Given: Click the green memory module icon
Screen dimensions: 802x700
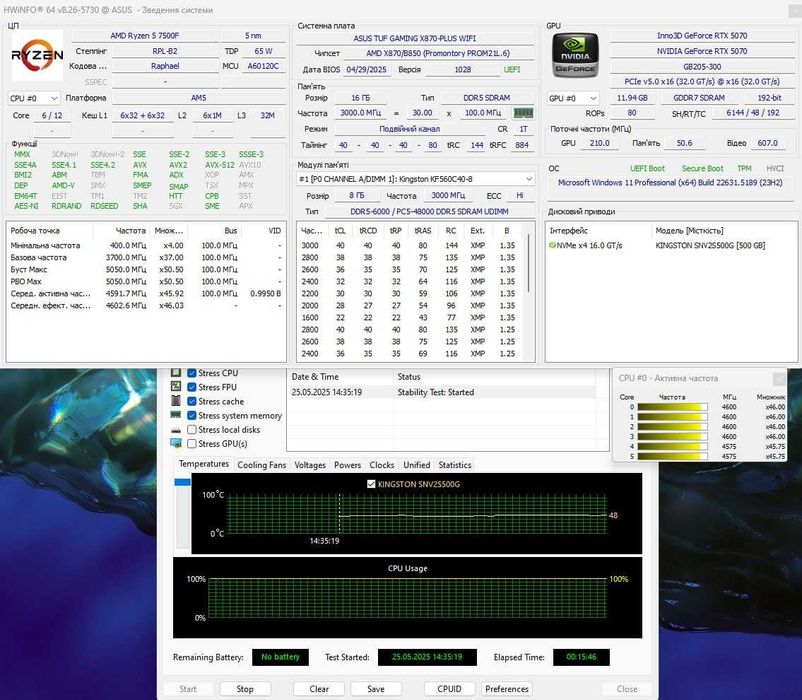Looking at the screenshot, I should 523,113.
